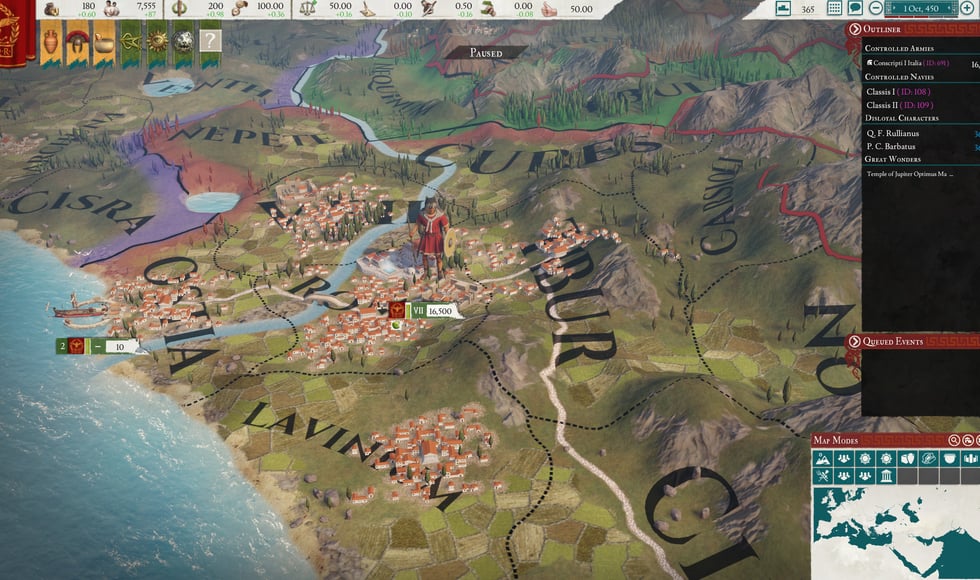
Task: Click the 50.00 stability value
Action: click(x=340, y=6)
